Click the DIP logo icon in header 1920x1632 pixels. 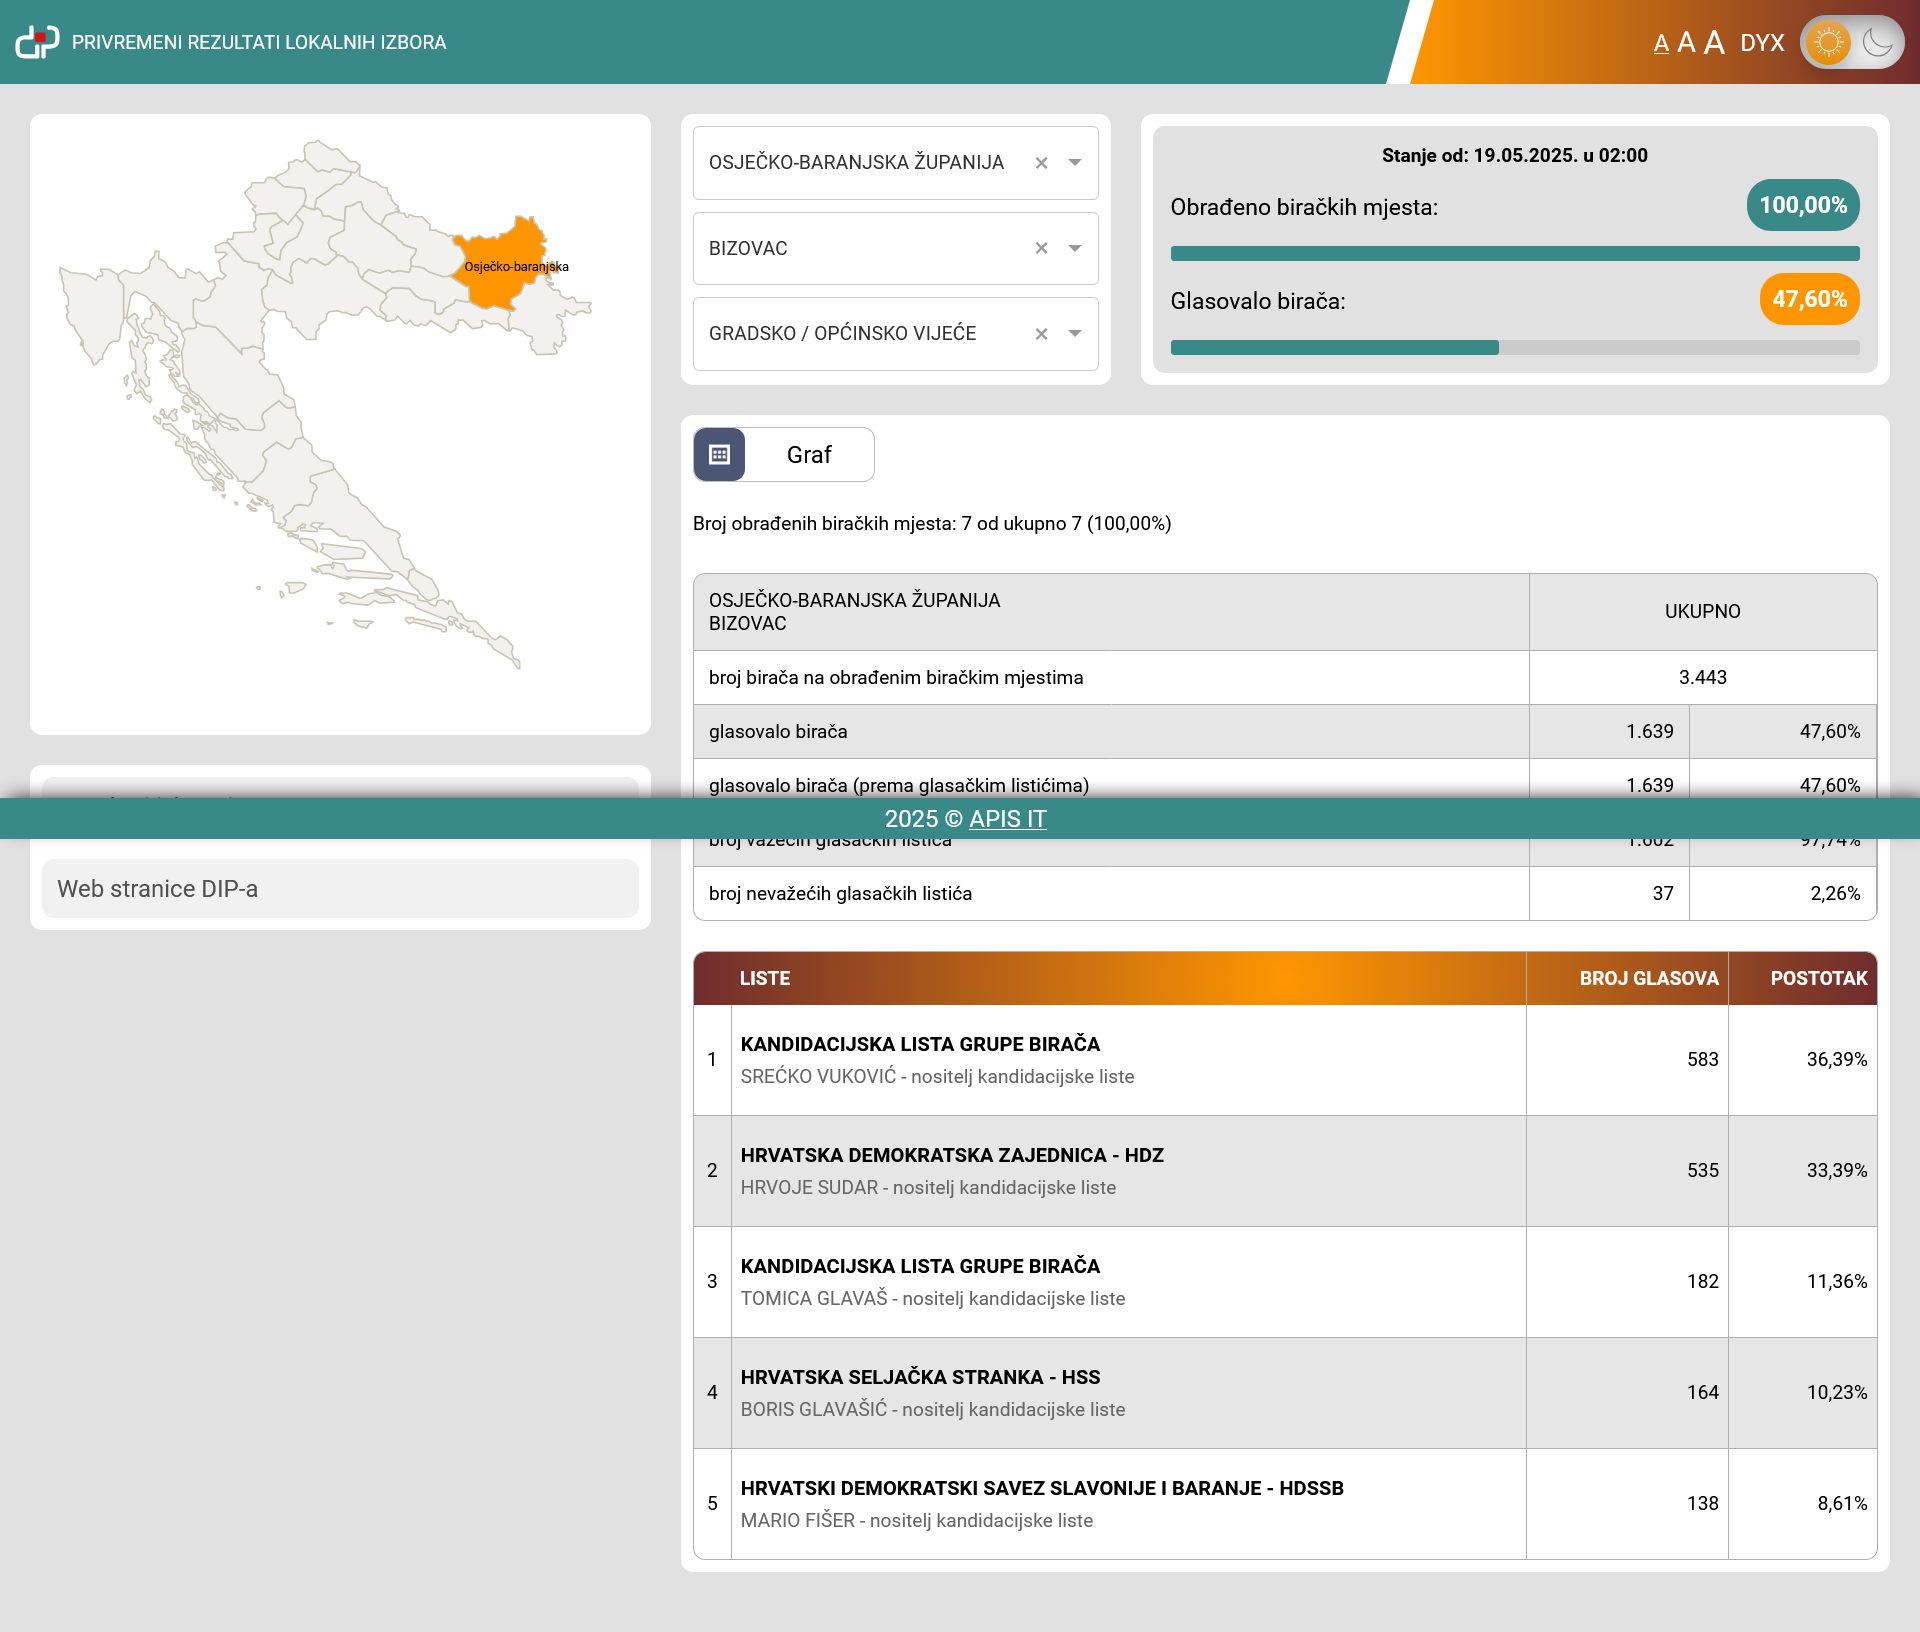click(x=37, y=42)
